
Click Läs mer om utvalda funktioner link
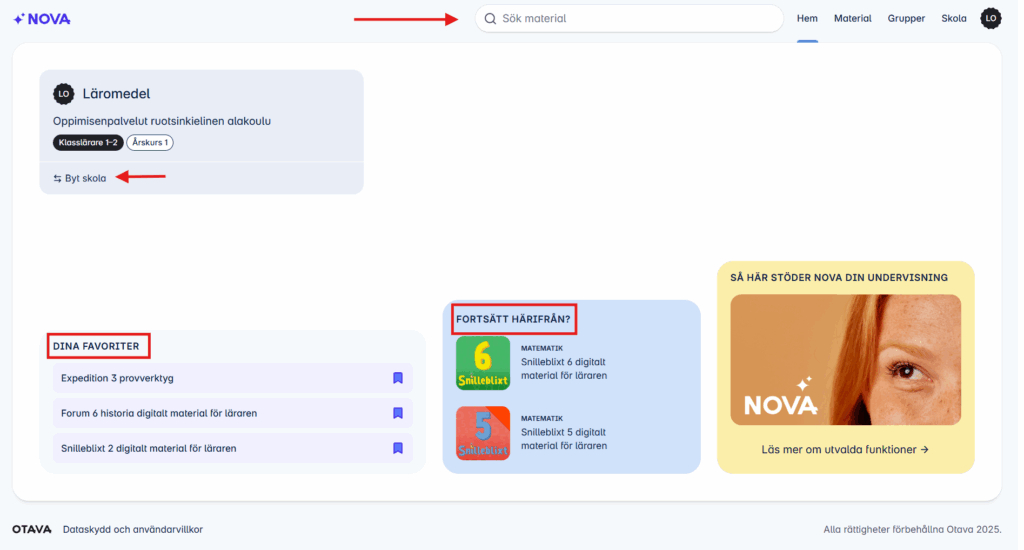pos(845,449)
